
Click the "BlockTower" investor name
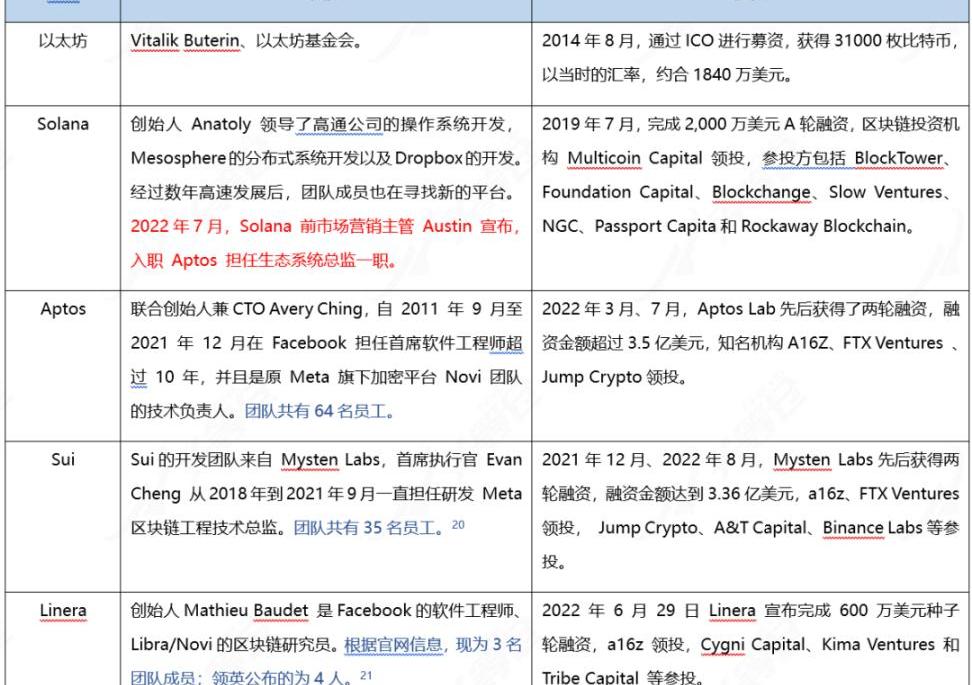coord(898,158)
